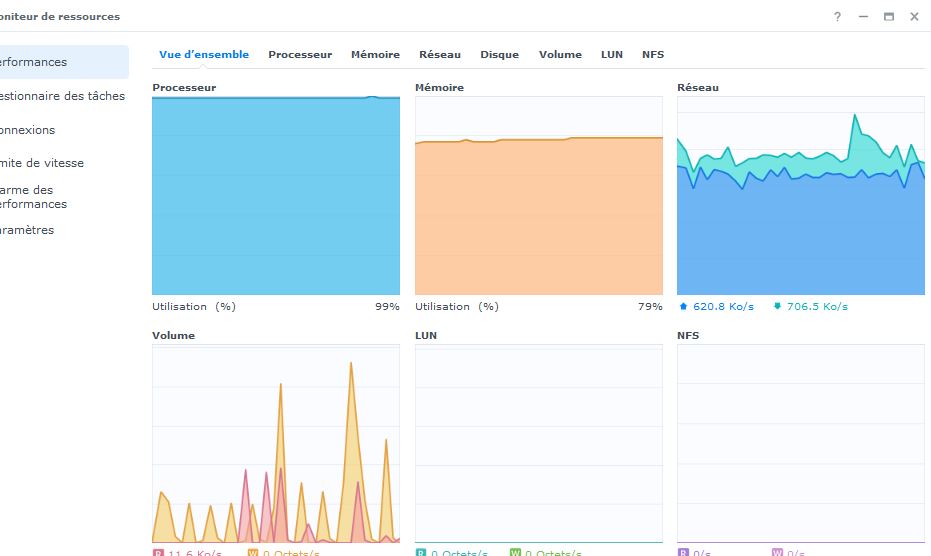Select the Vue d'ensemble tab

204,55
